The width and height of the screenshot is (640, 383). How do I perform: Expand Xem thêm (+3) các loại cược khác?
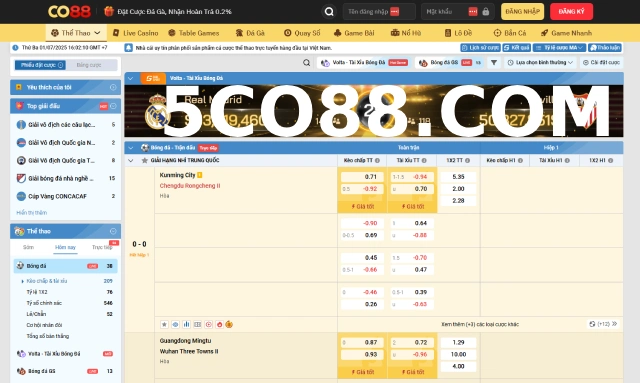(x=480, y=324)
